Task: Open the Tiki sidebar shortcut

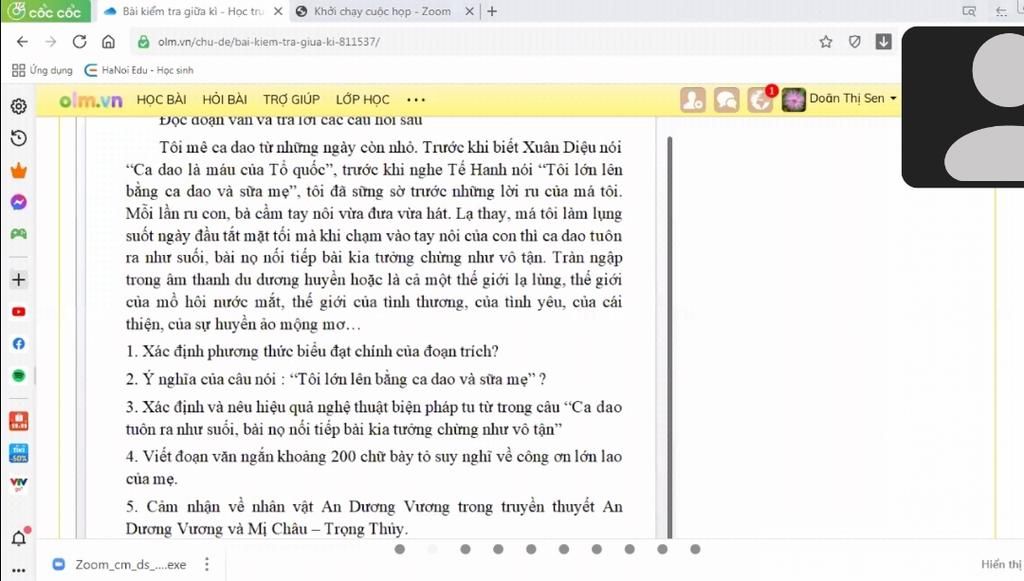Action: 18,452
